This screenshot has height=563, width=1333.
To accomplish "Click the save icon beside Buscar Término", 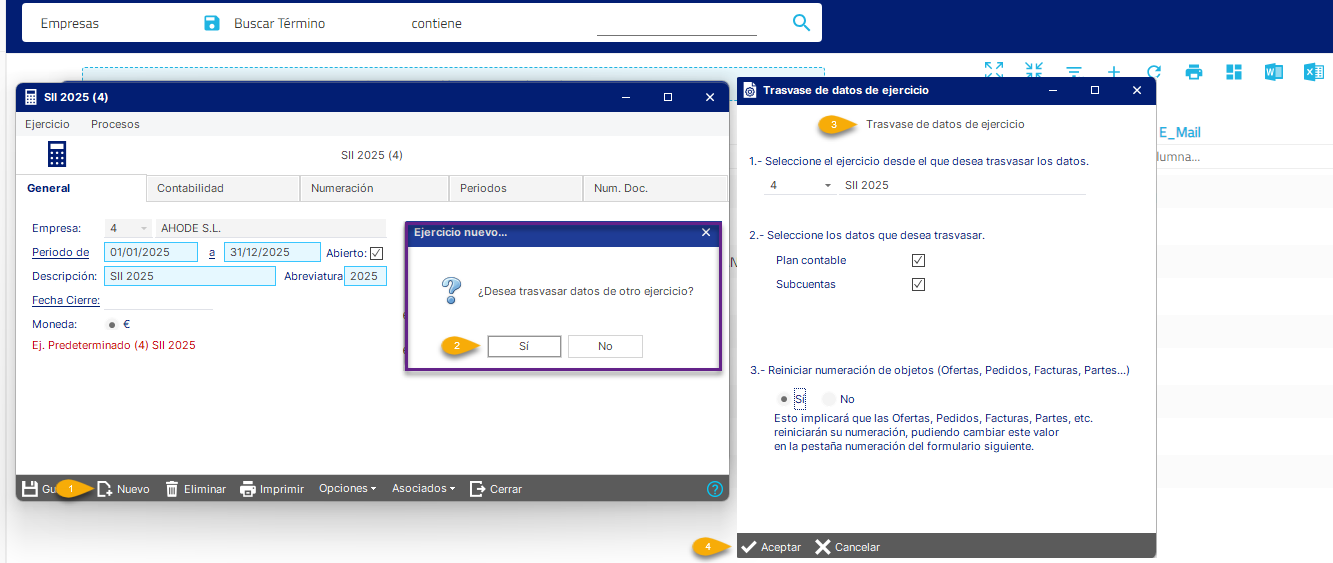I will tap(211, 23).
